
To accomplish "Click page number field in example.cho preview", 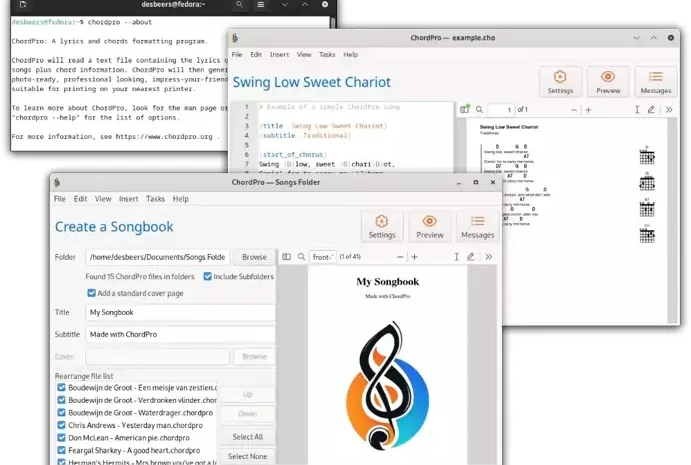I will pos(502,110).
